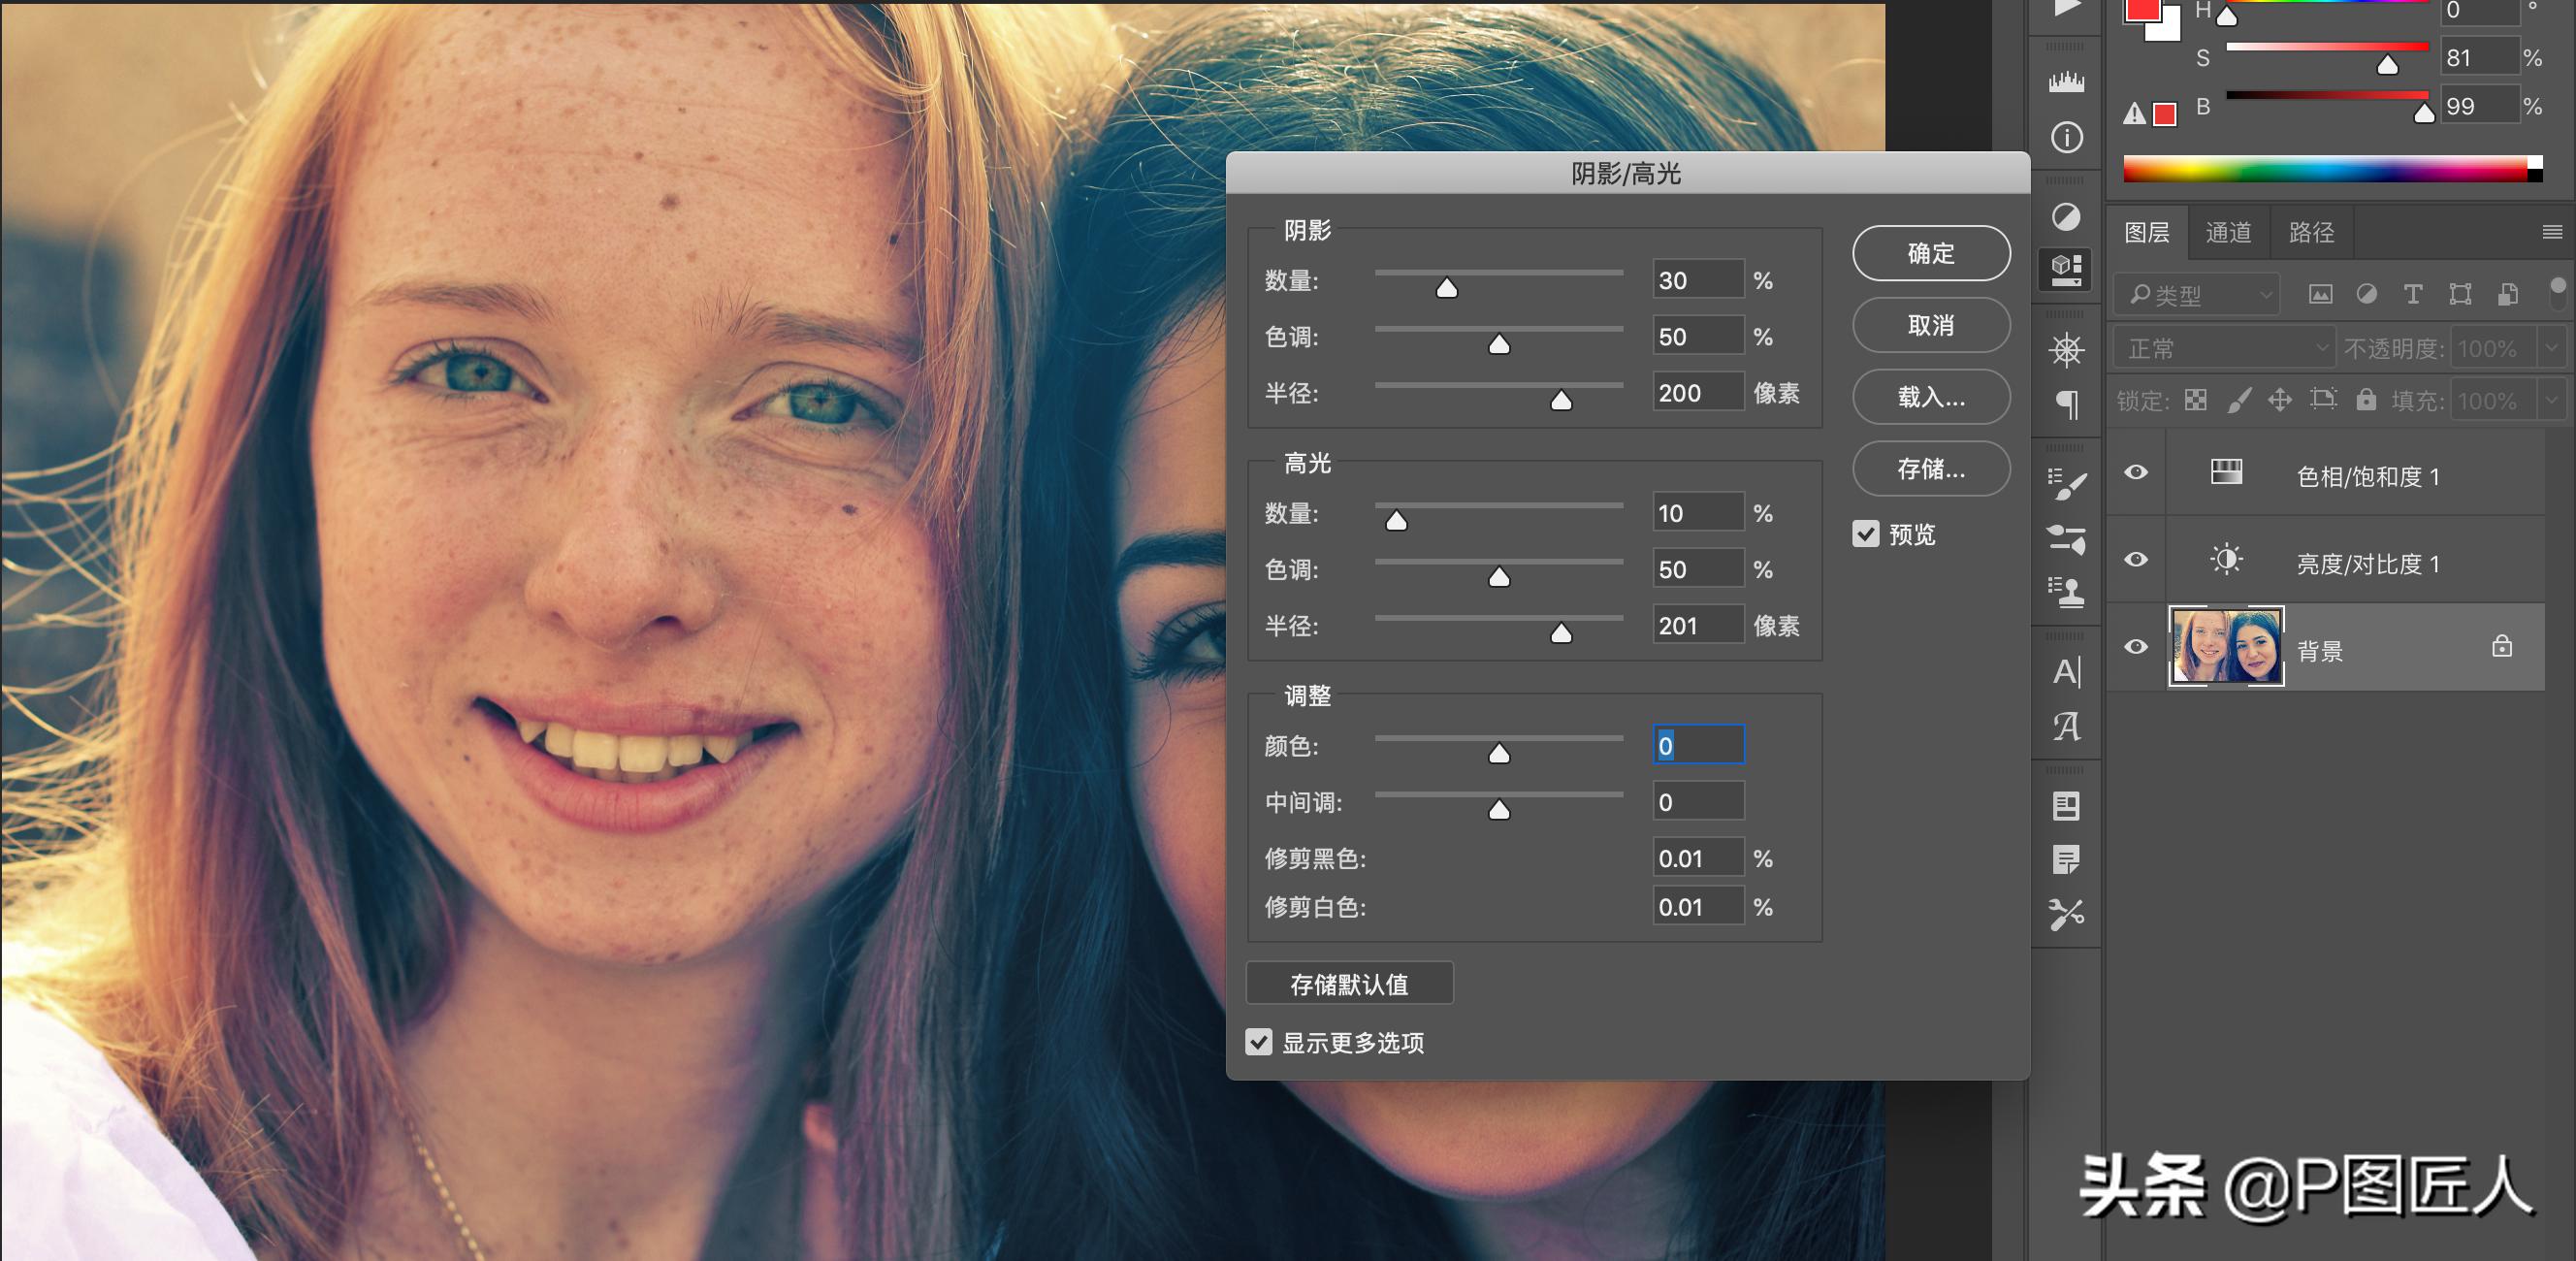Click the 确定 button
The height and width of the screenshot is (1261, 2576).
(1930, 253)
